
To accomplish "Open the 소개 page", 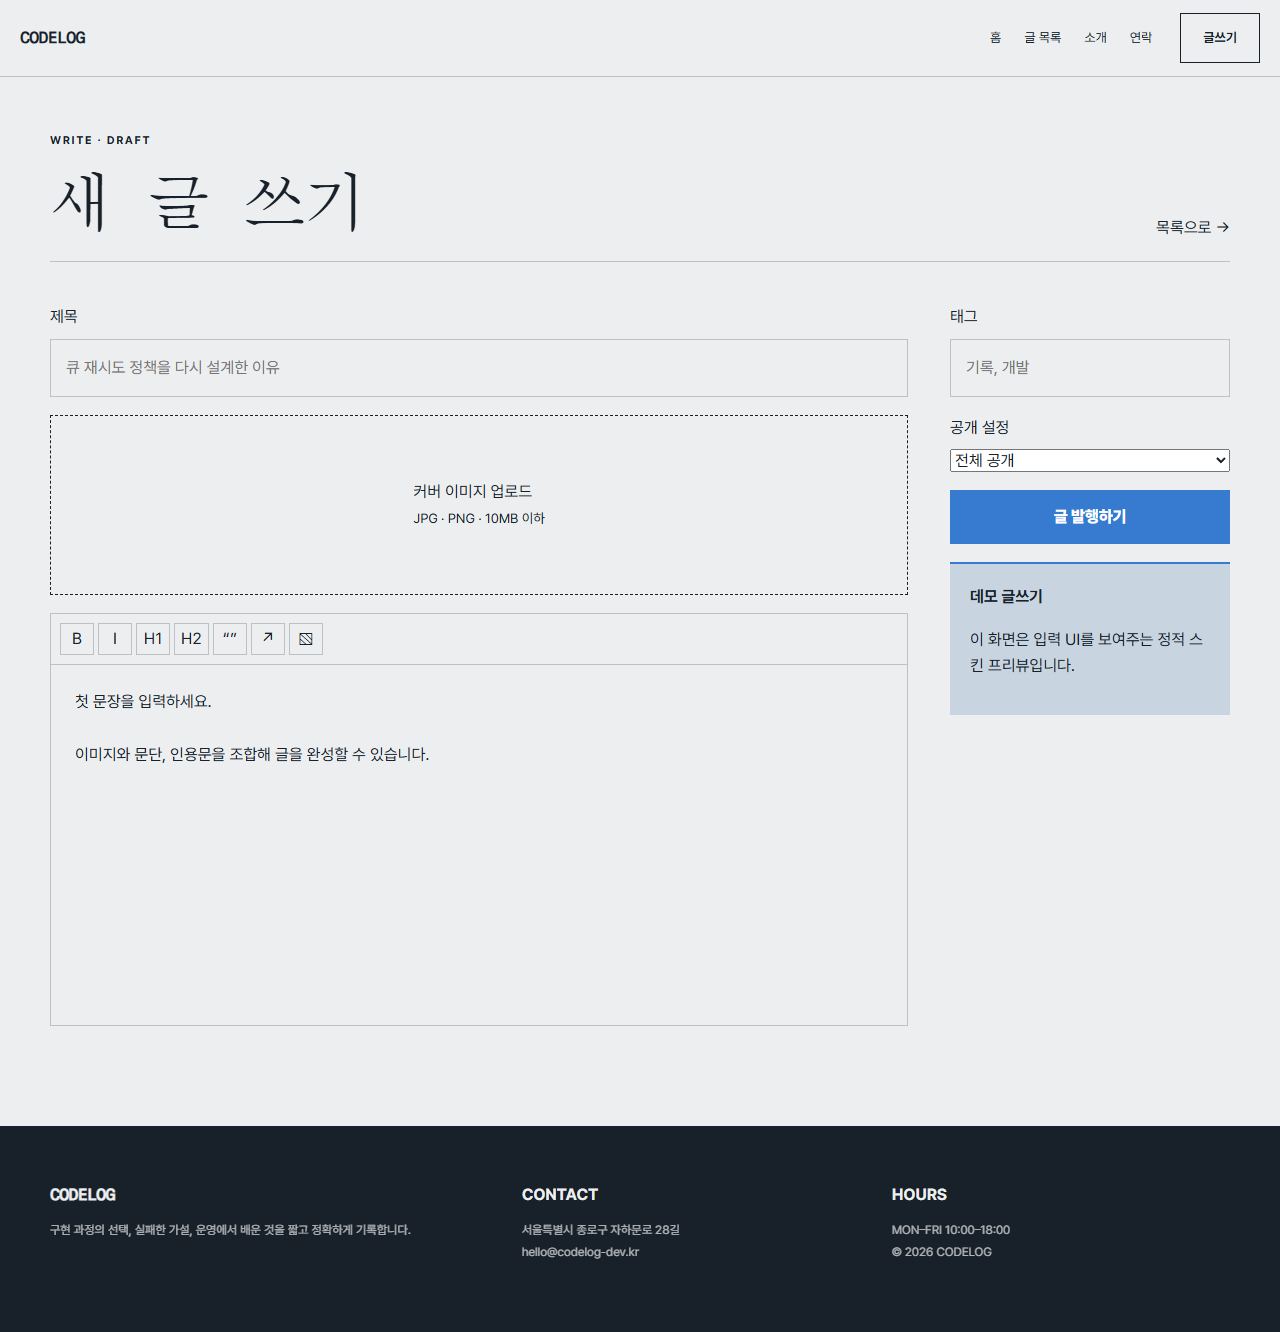I will pyautogui.click(x=1095, y=38).
